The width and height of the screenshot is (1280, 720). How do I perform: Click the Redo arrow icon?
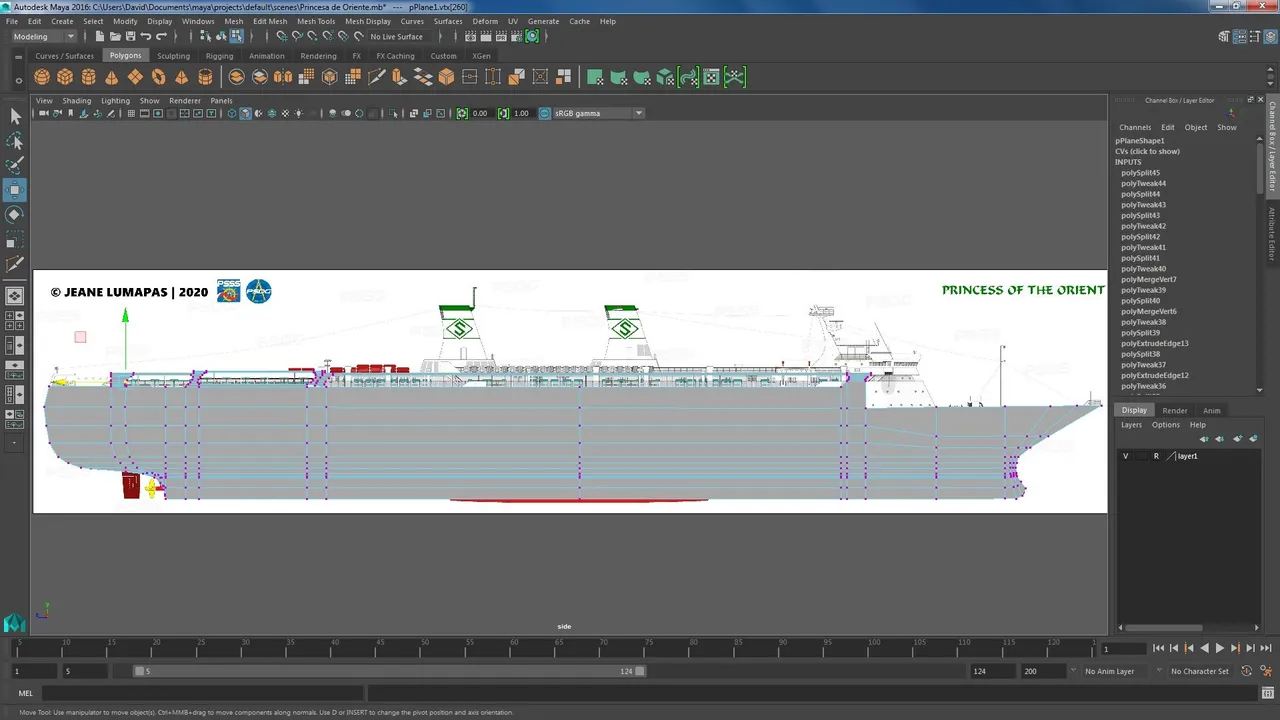click(161, 36)
